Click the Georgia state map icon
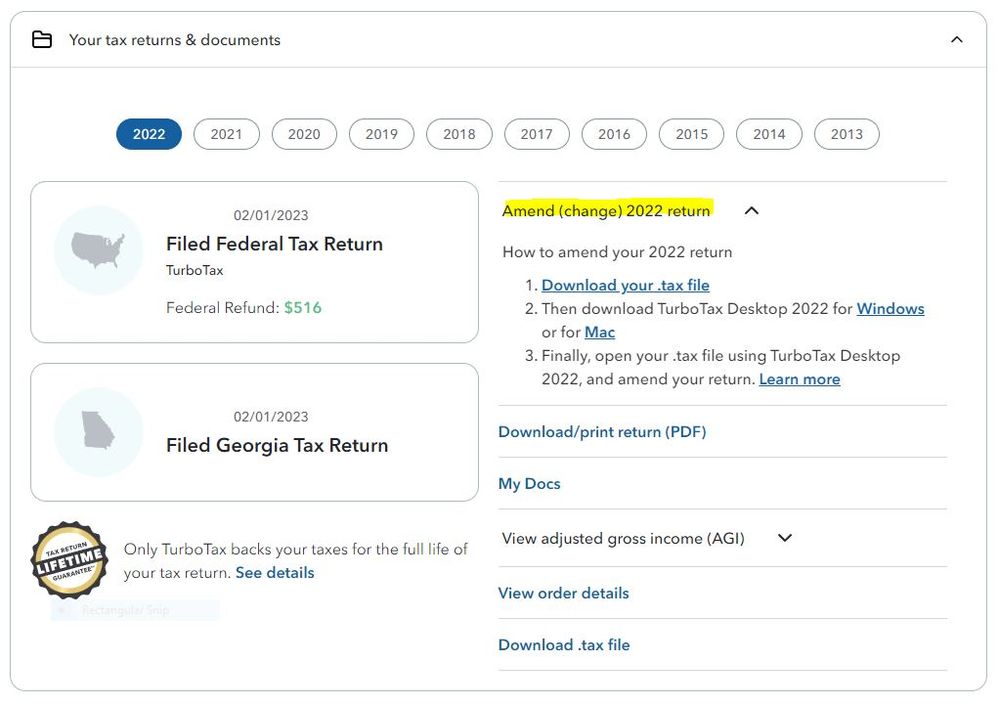999x712 pixels. coord(98,431)
